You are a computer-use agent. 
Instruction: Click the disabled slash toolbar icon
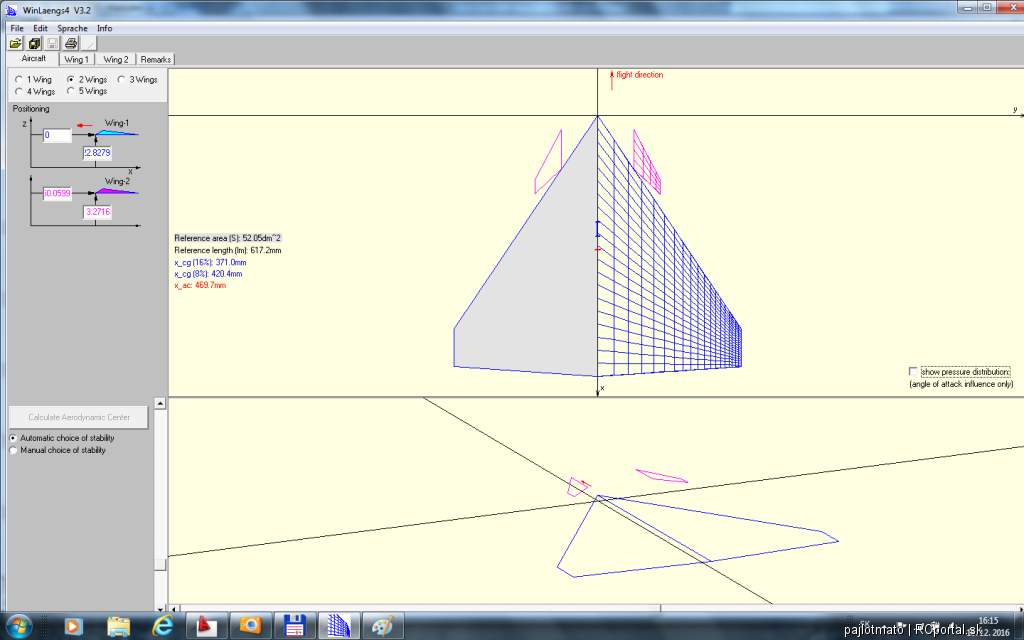89,44
